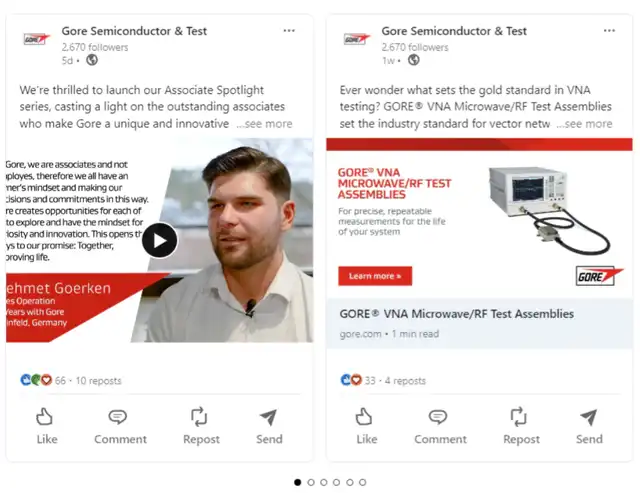
Task: Select the second carousel dot
Action: click(311, 482)
